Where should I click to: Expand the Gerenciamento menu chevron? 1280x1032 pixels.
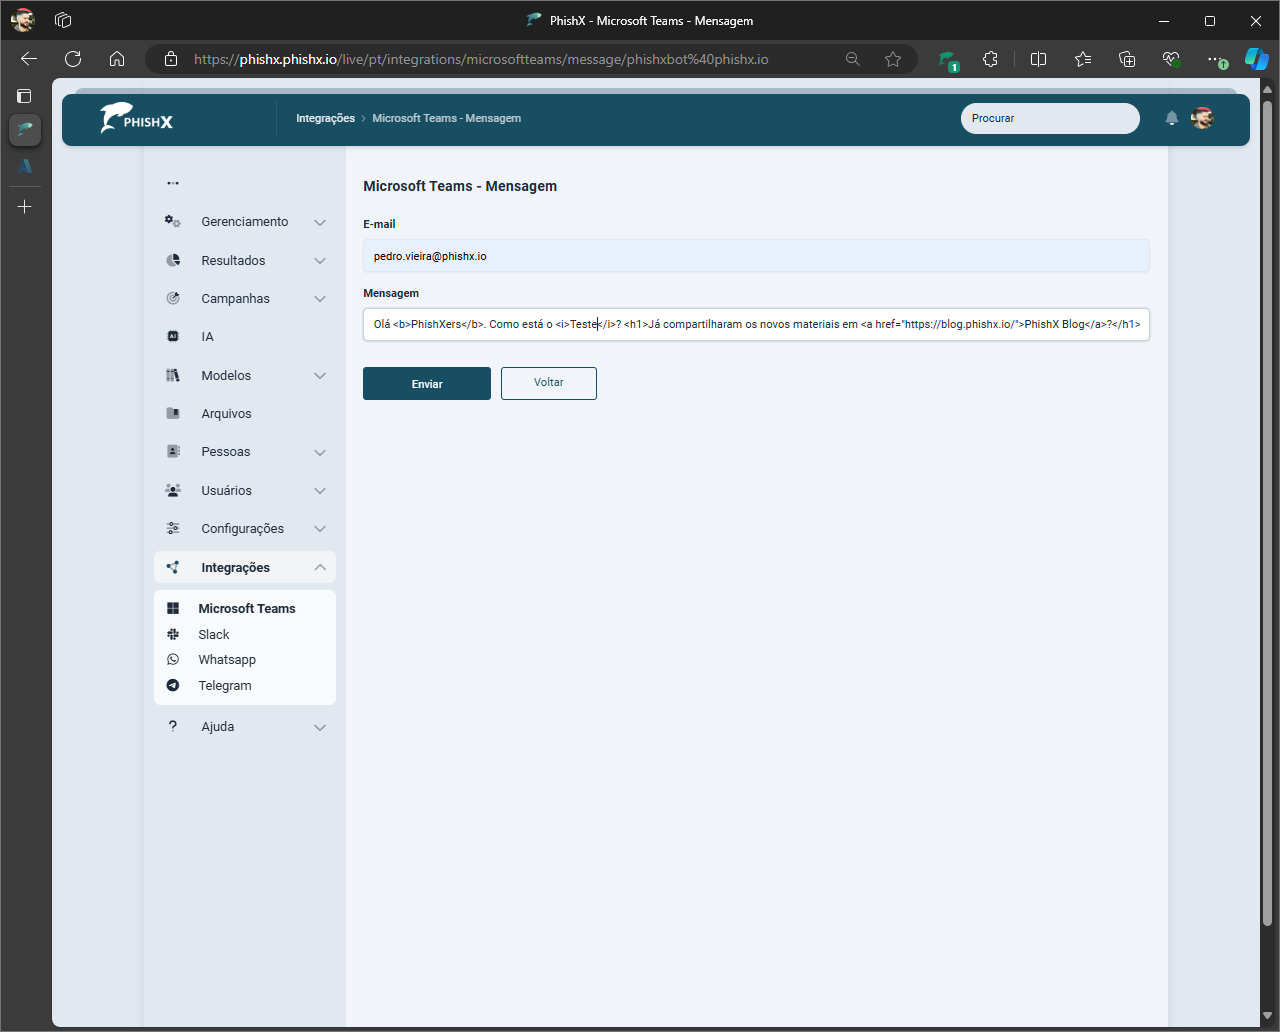(320, 222)
